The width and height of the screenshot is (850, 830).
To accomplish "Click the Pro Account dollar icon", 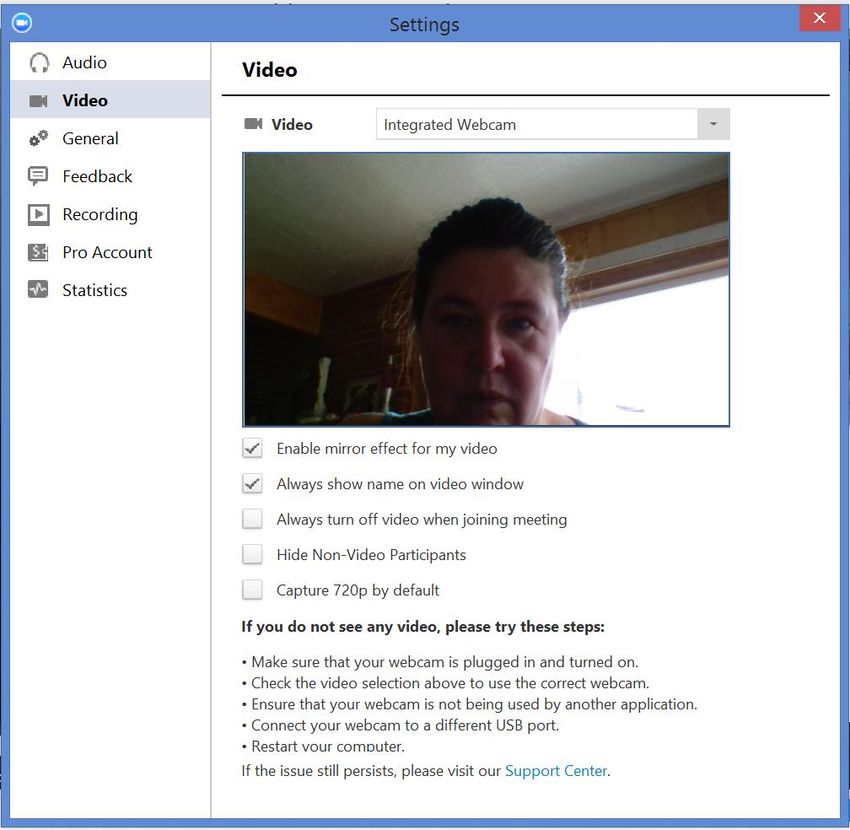I will pyautogui.click(x=38, y=252).
